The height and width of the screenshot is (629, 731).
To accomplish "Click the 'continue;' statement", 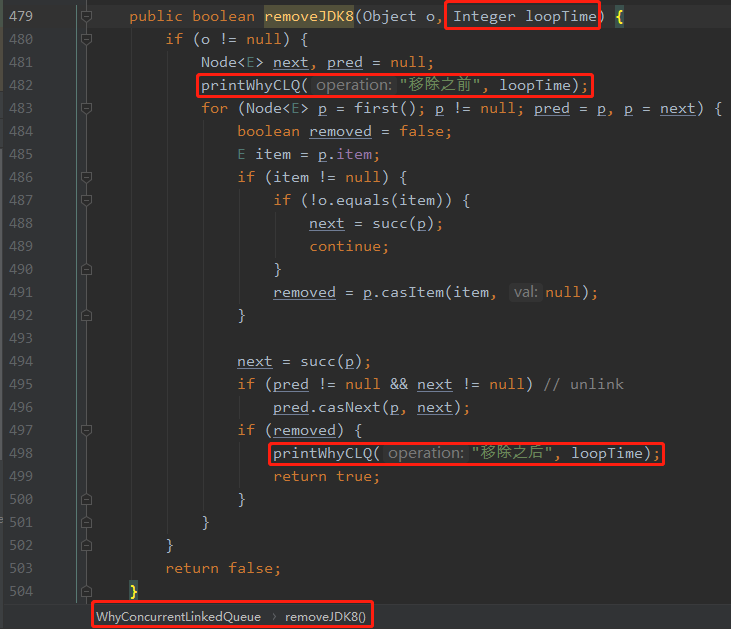I will [349, 246].
